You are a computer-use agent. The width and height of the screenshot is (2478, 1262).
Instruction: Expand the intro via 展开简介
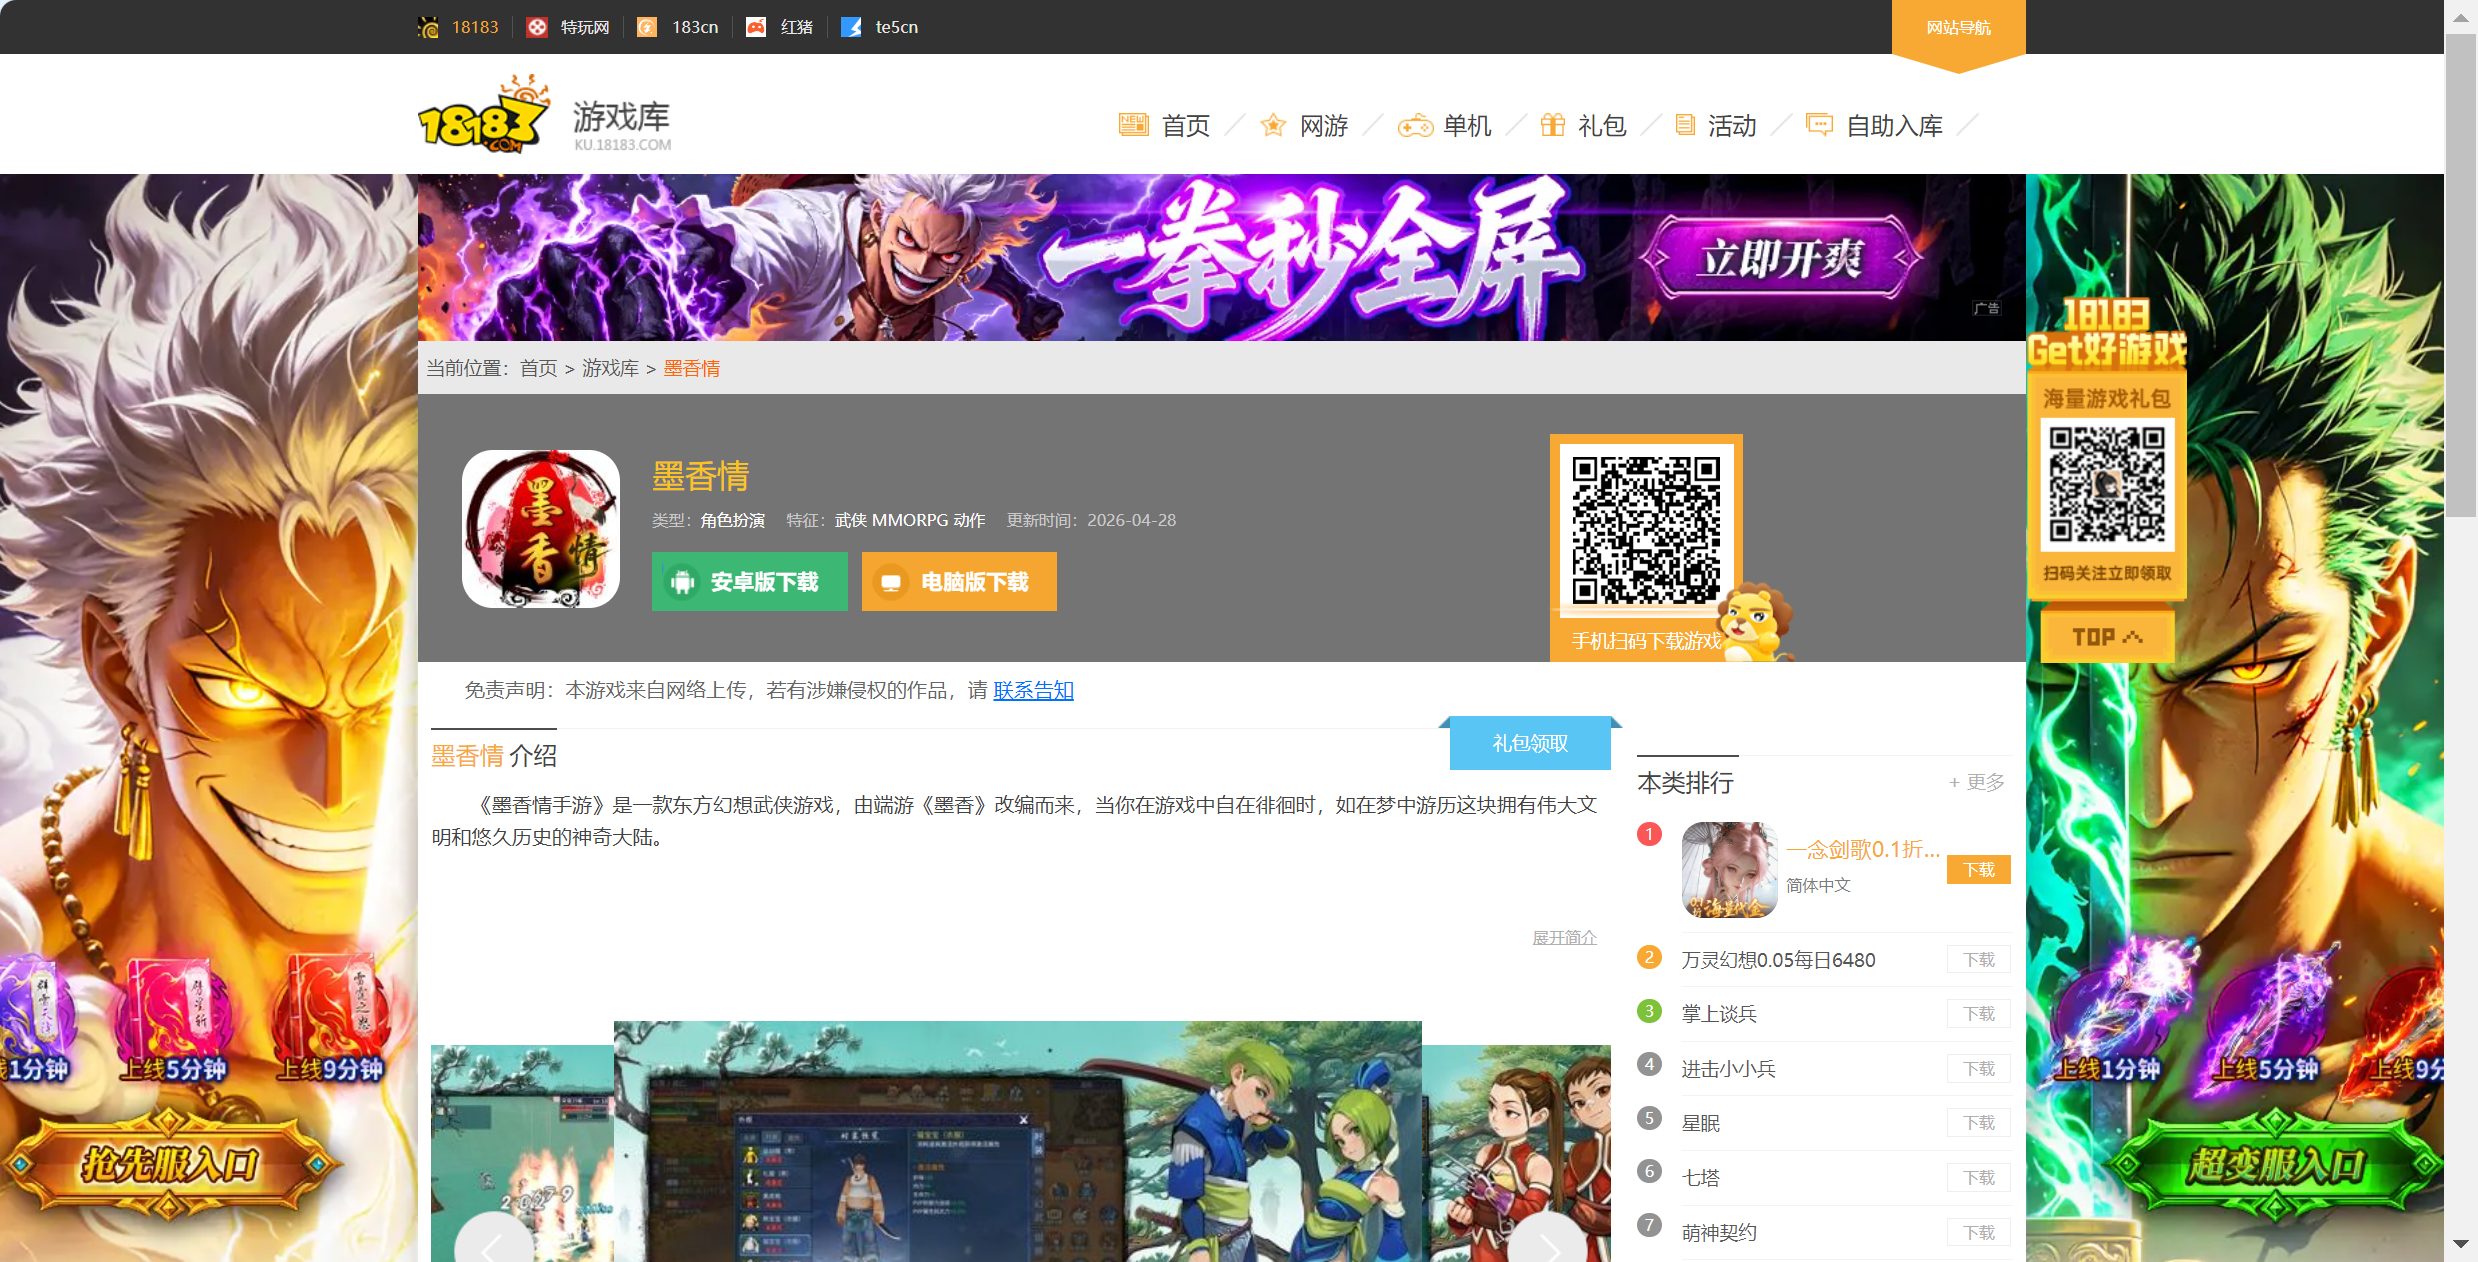pos(1564,937)
